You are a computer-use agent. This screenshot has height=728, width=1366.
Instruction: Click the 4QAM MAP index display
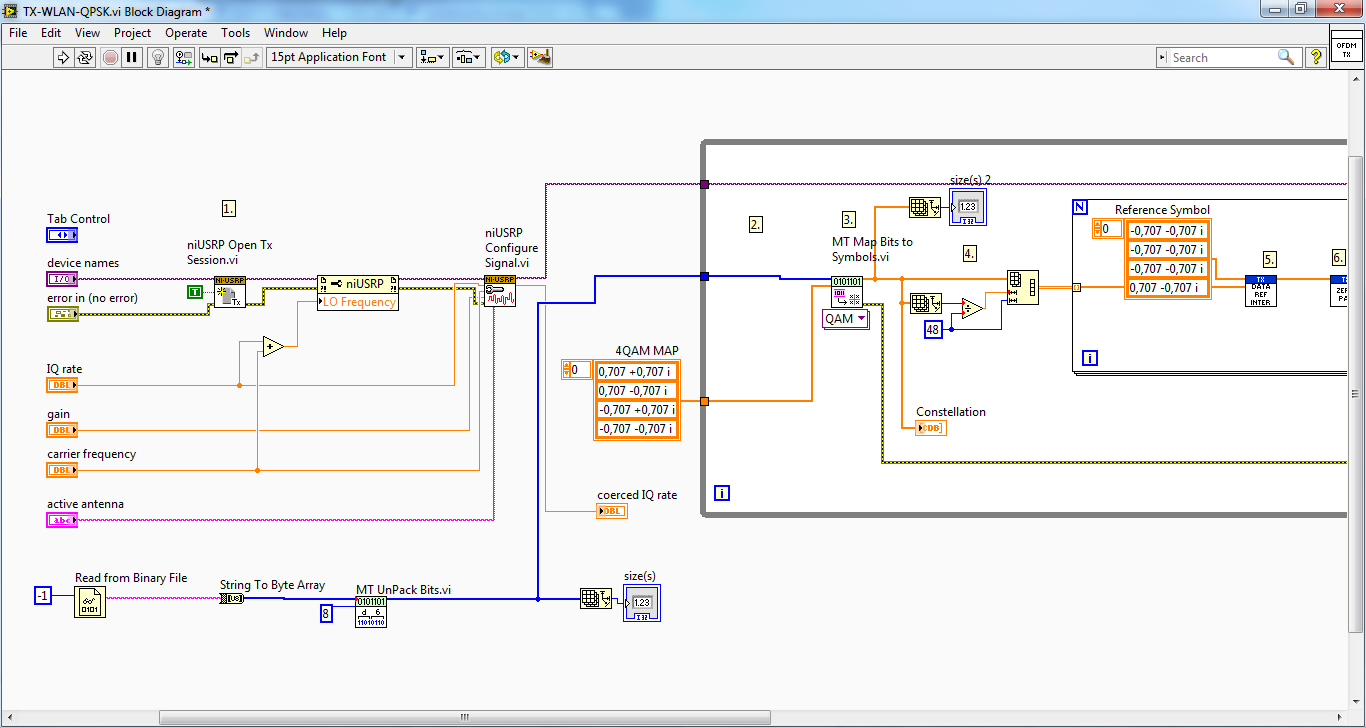point(577,370)
